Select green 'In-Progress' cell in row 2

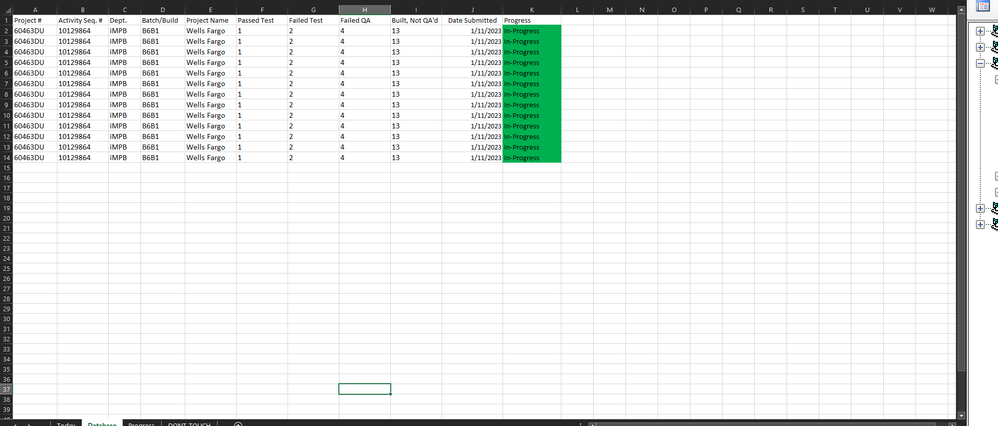(x=531, y=31)
